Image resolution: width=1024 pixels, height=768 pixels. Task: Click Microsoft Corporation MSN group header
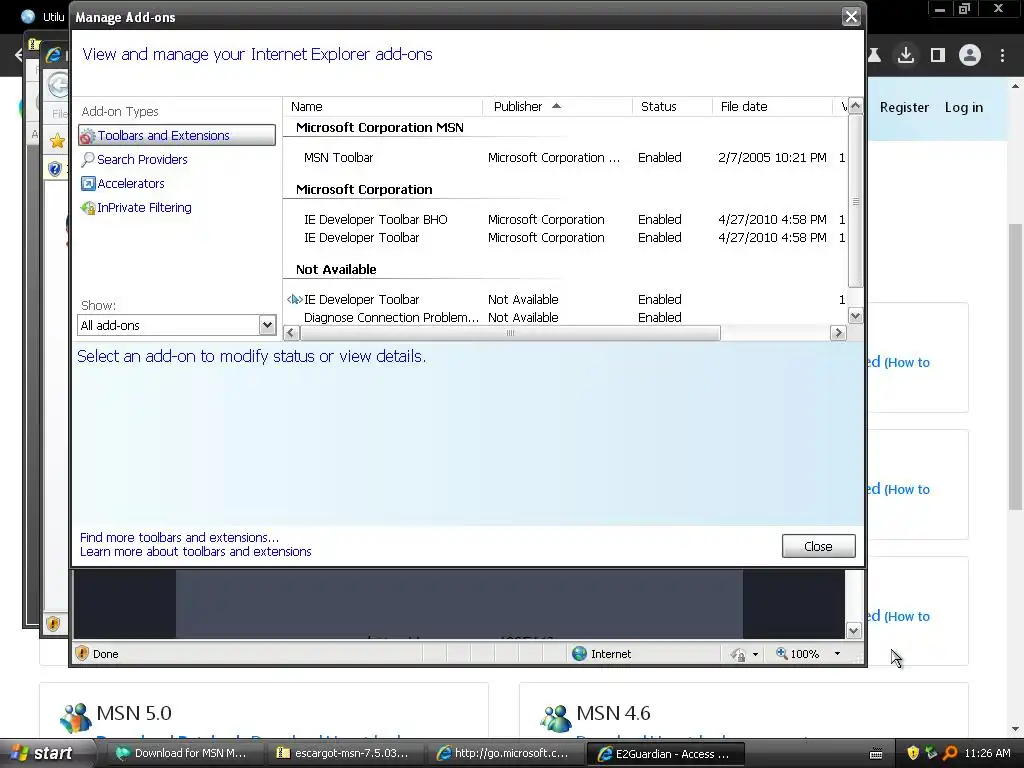click(x=379, y=127)
